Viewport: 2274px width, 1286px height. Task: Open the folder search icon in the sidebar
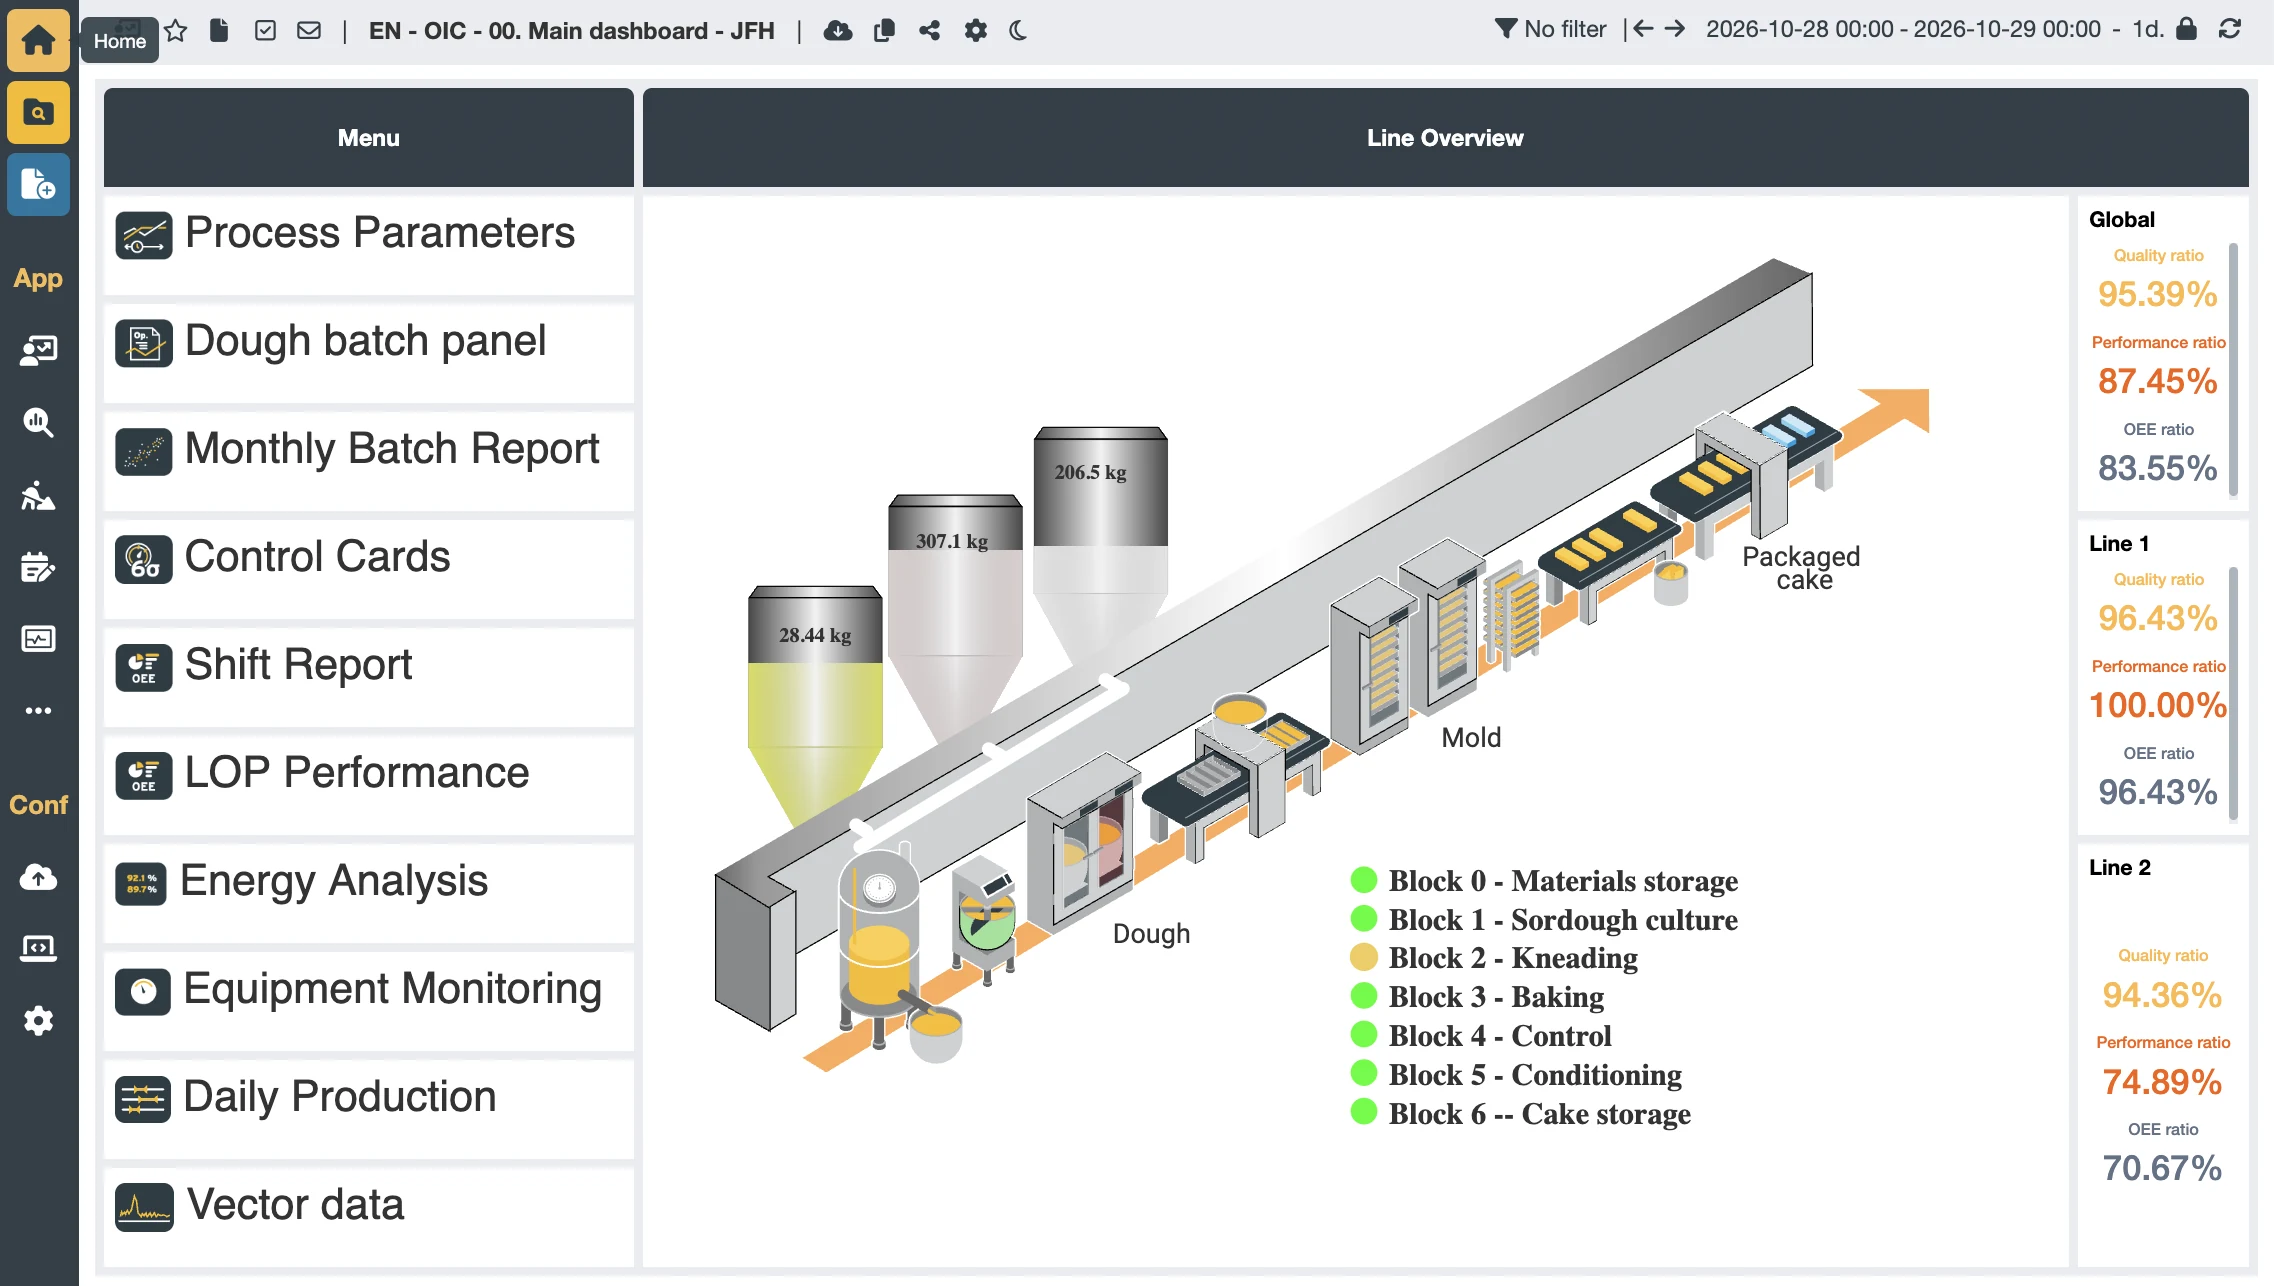point(38,113)
